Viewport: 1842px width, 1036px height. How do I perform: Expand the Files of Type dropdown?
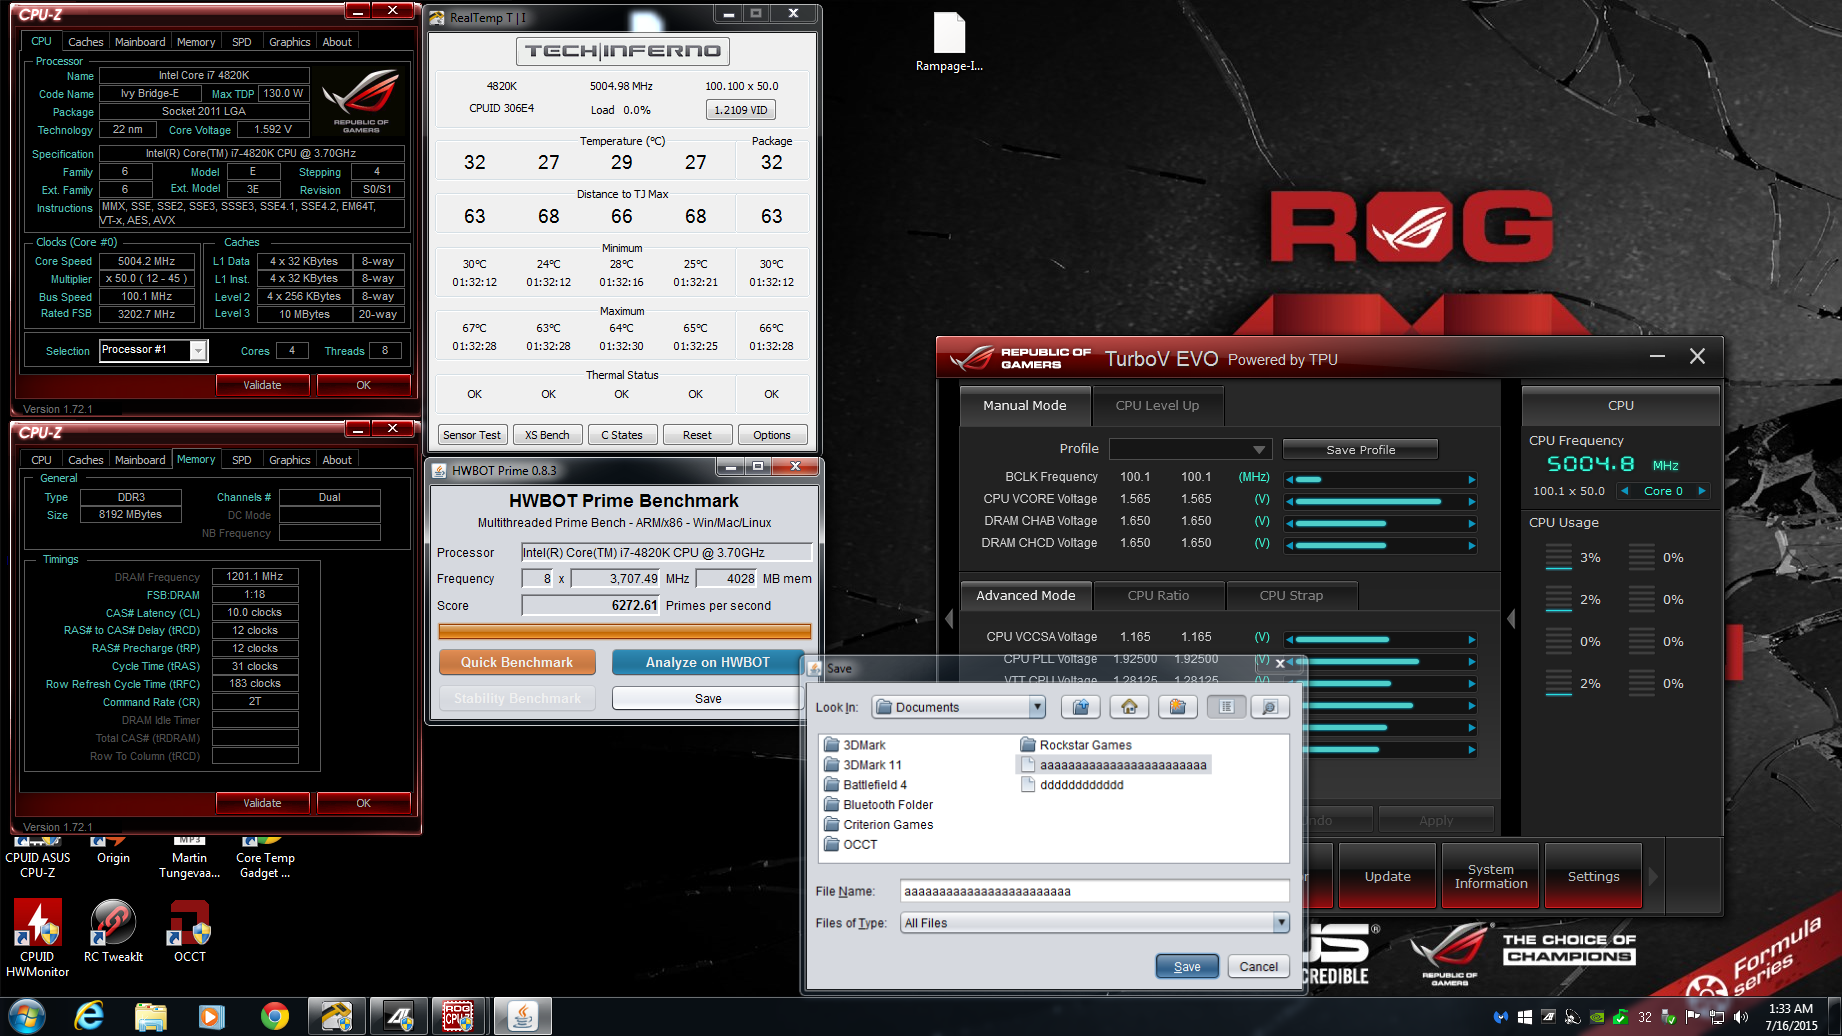point(1281,923)
